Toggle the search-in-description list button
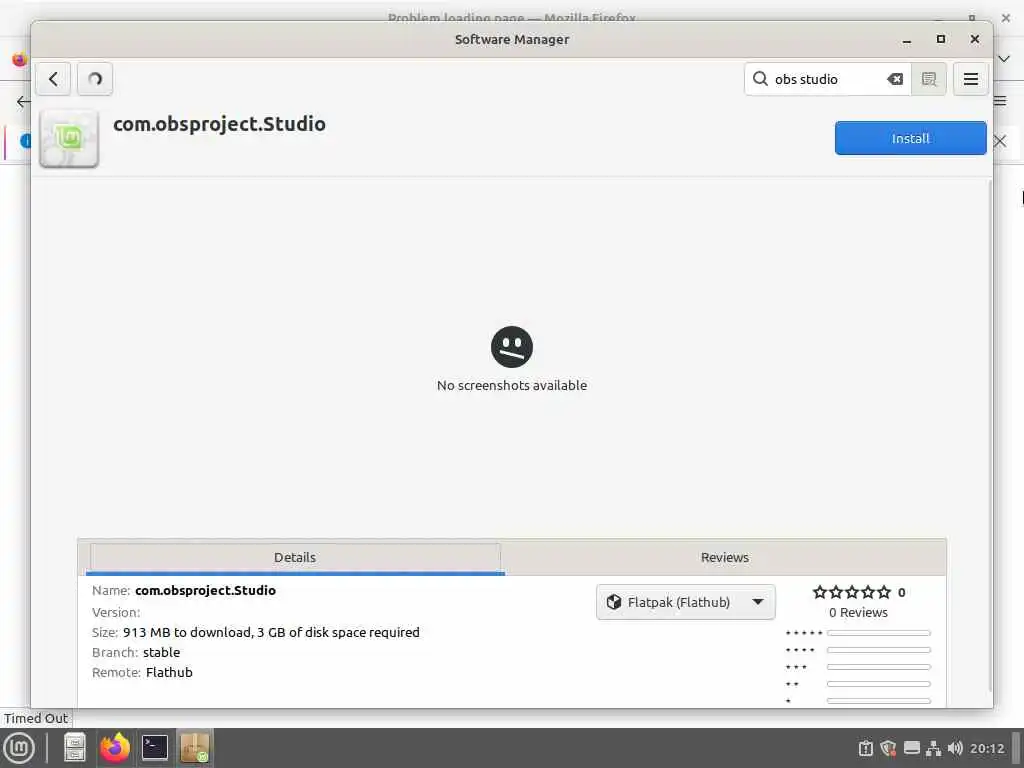 (x=929, y=79)
